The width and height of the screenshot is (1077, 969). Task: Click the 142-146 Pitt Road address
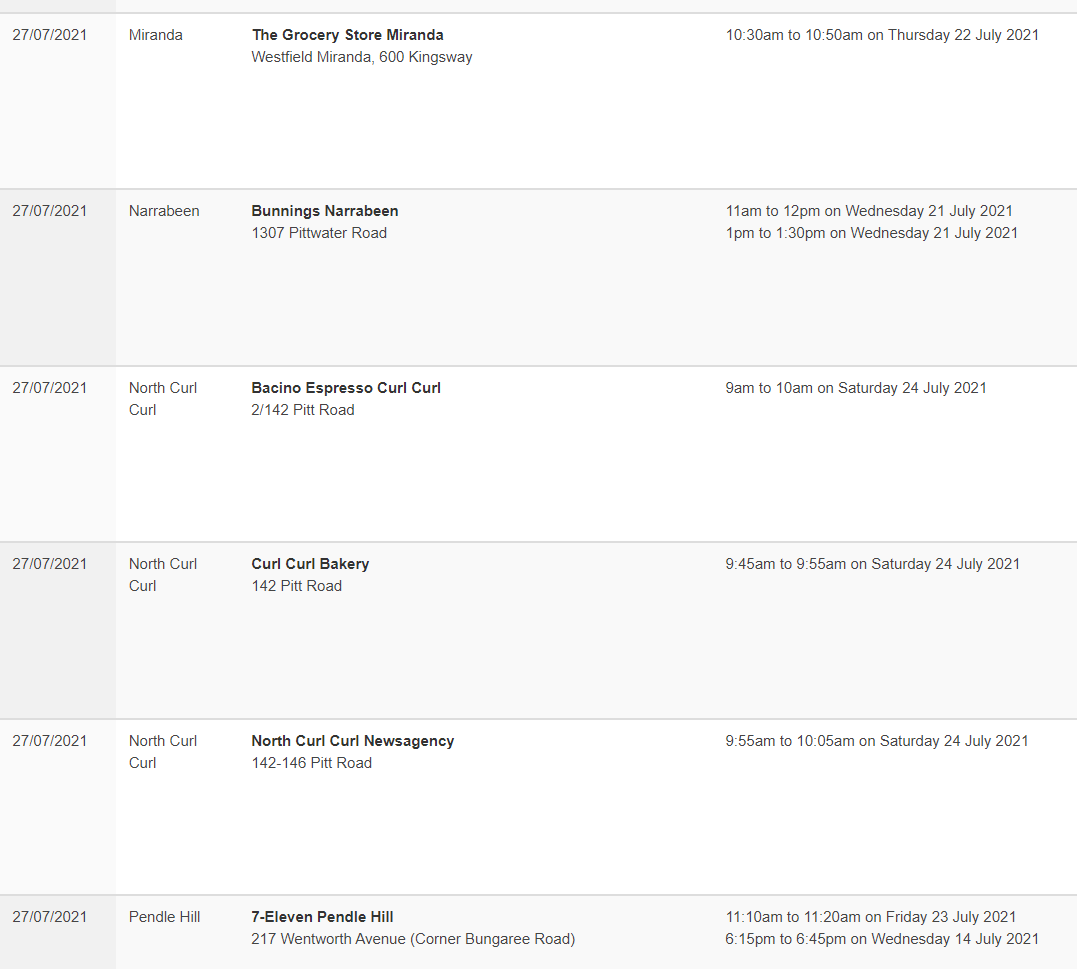pos(312,763)
